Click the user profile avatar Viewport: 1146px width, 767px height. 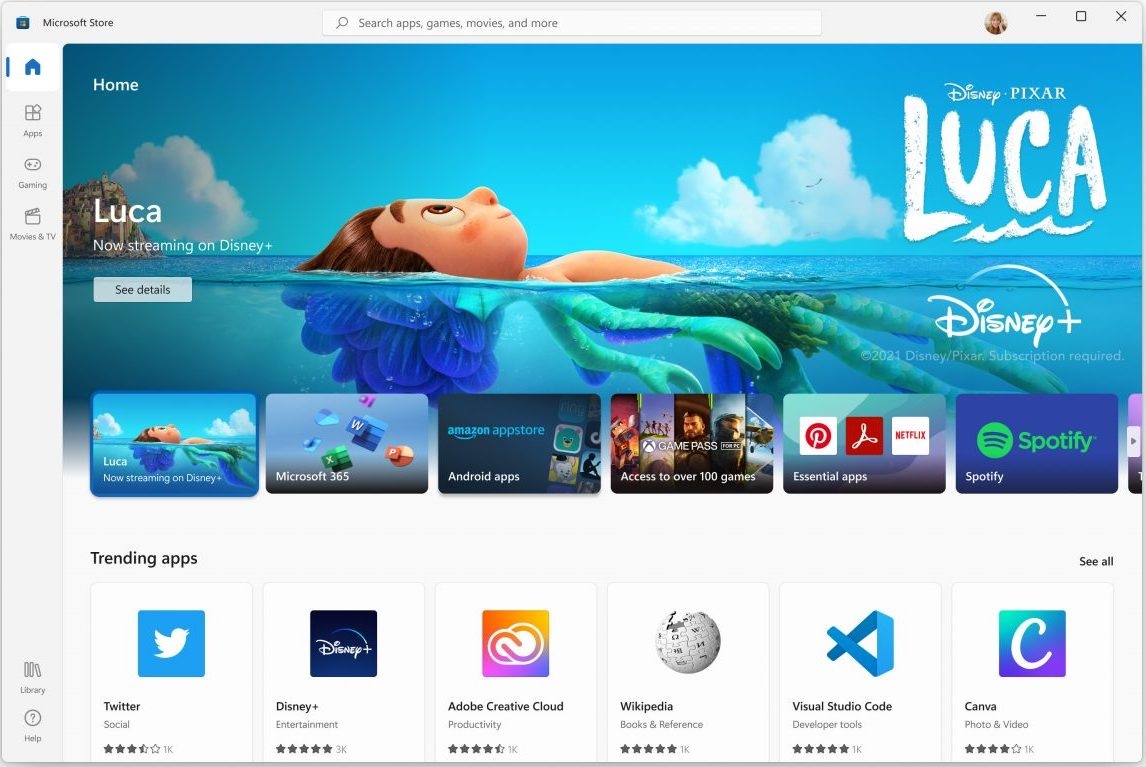click(x=995, y=23)
